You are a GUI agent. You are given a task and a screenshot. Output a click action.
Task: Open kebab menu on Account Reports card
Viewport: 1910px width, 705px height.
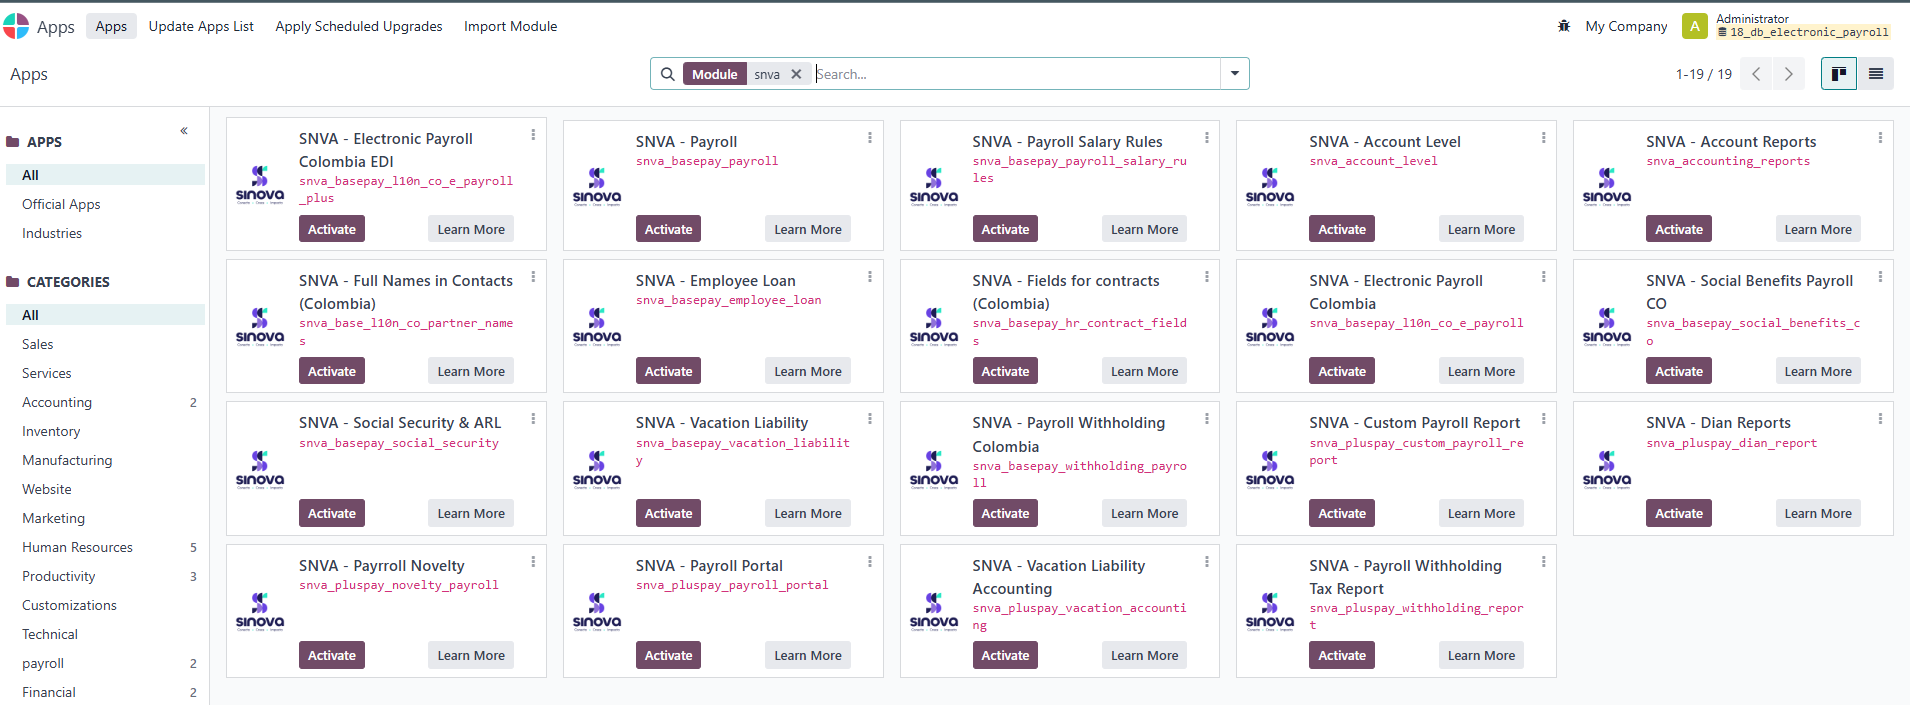[1881, 138]
